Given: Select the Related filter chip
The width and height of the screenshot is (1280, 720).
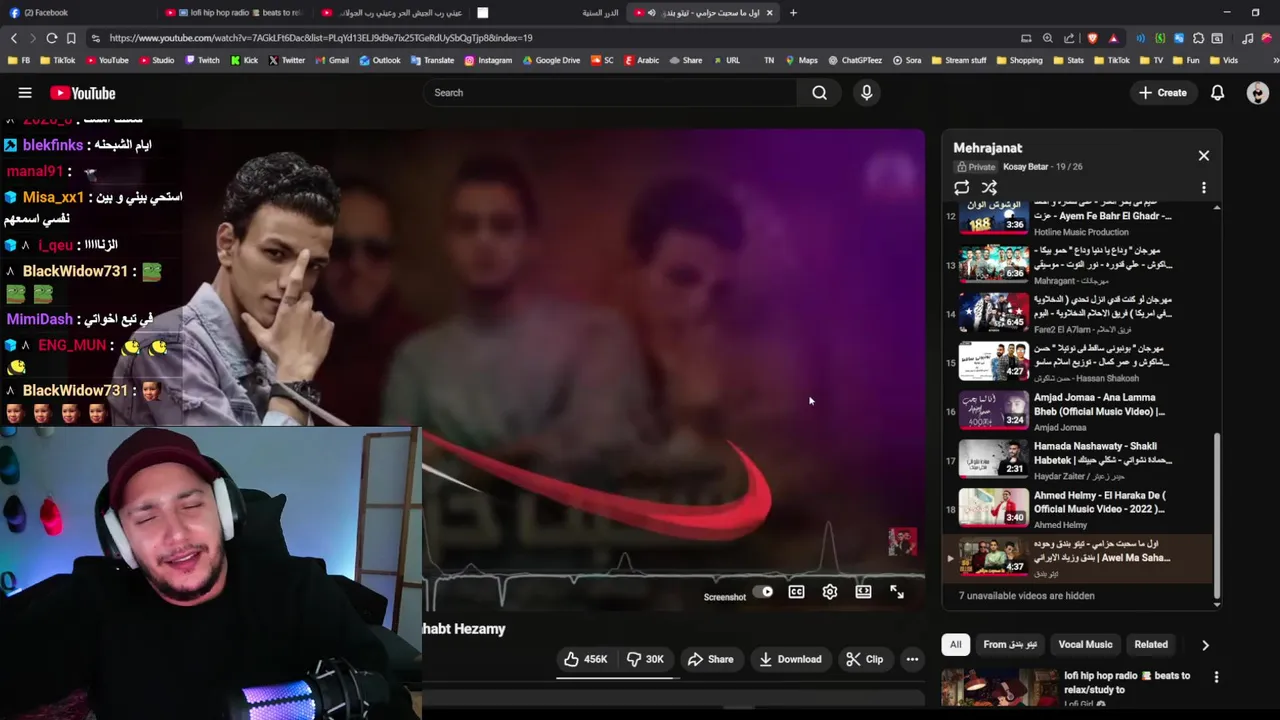Looking at the screenshot, I should (1151, 645).
